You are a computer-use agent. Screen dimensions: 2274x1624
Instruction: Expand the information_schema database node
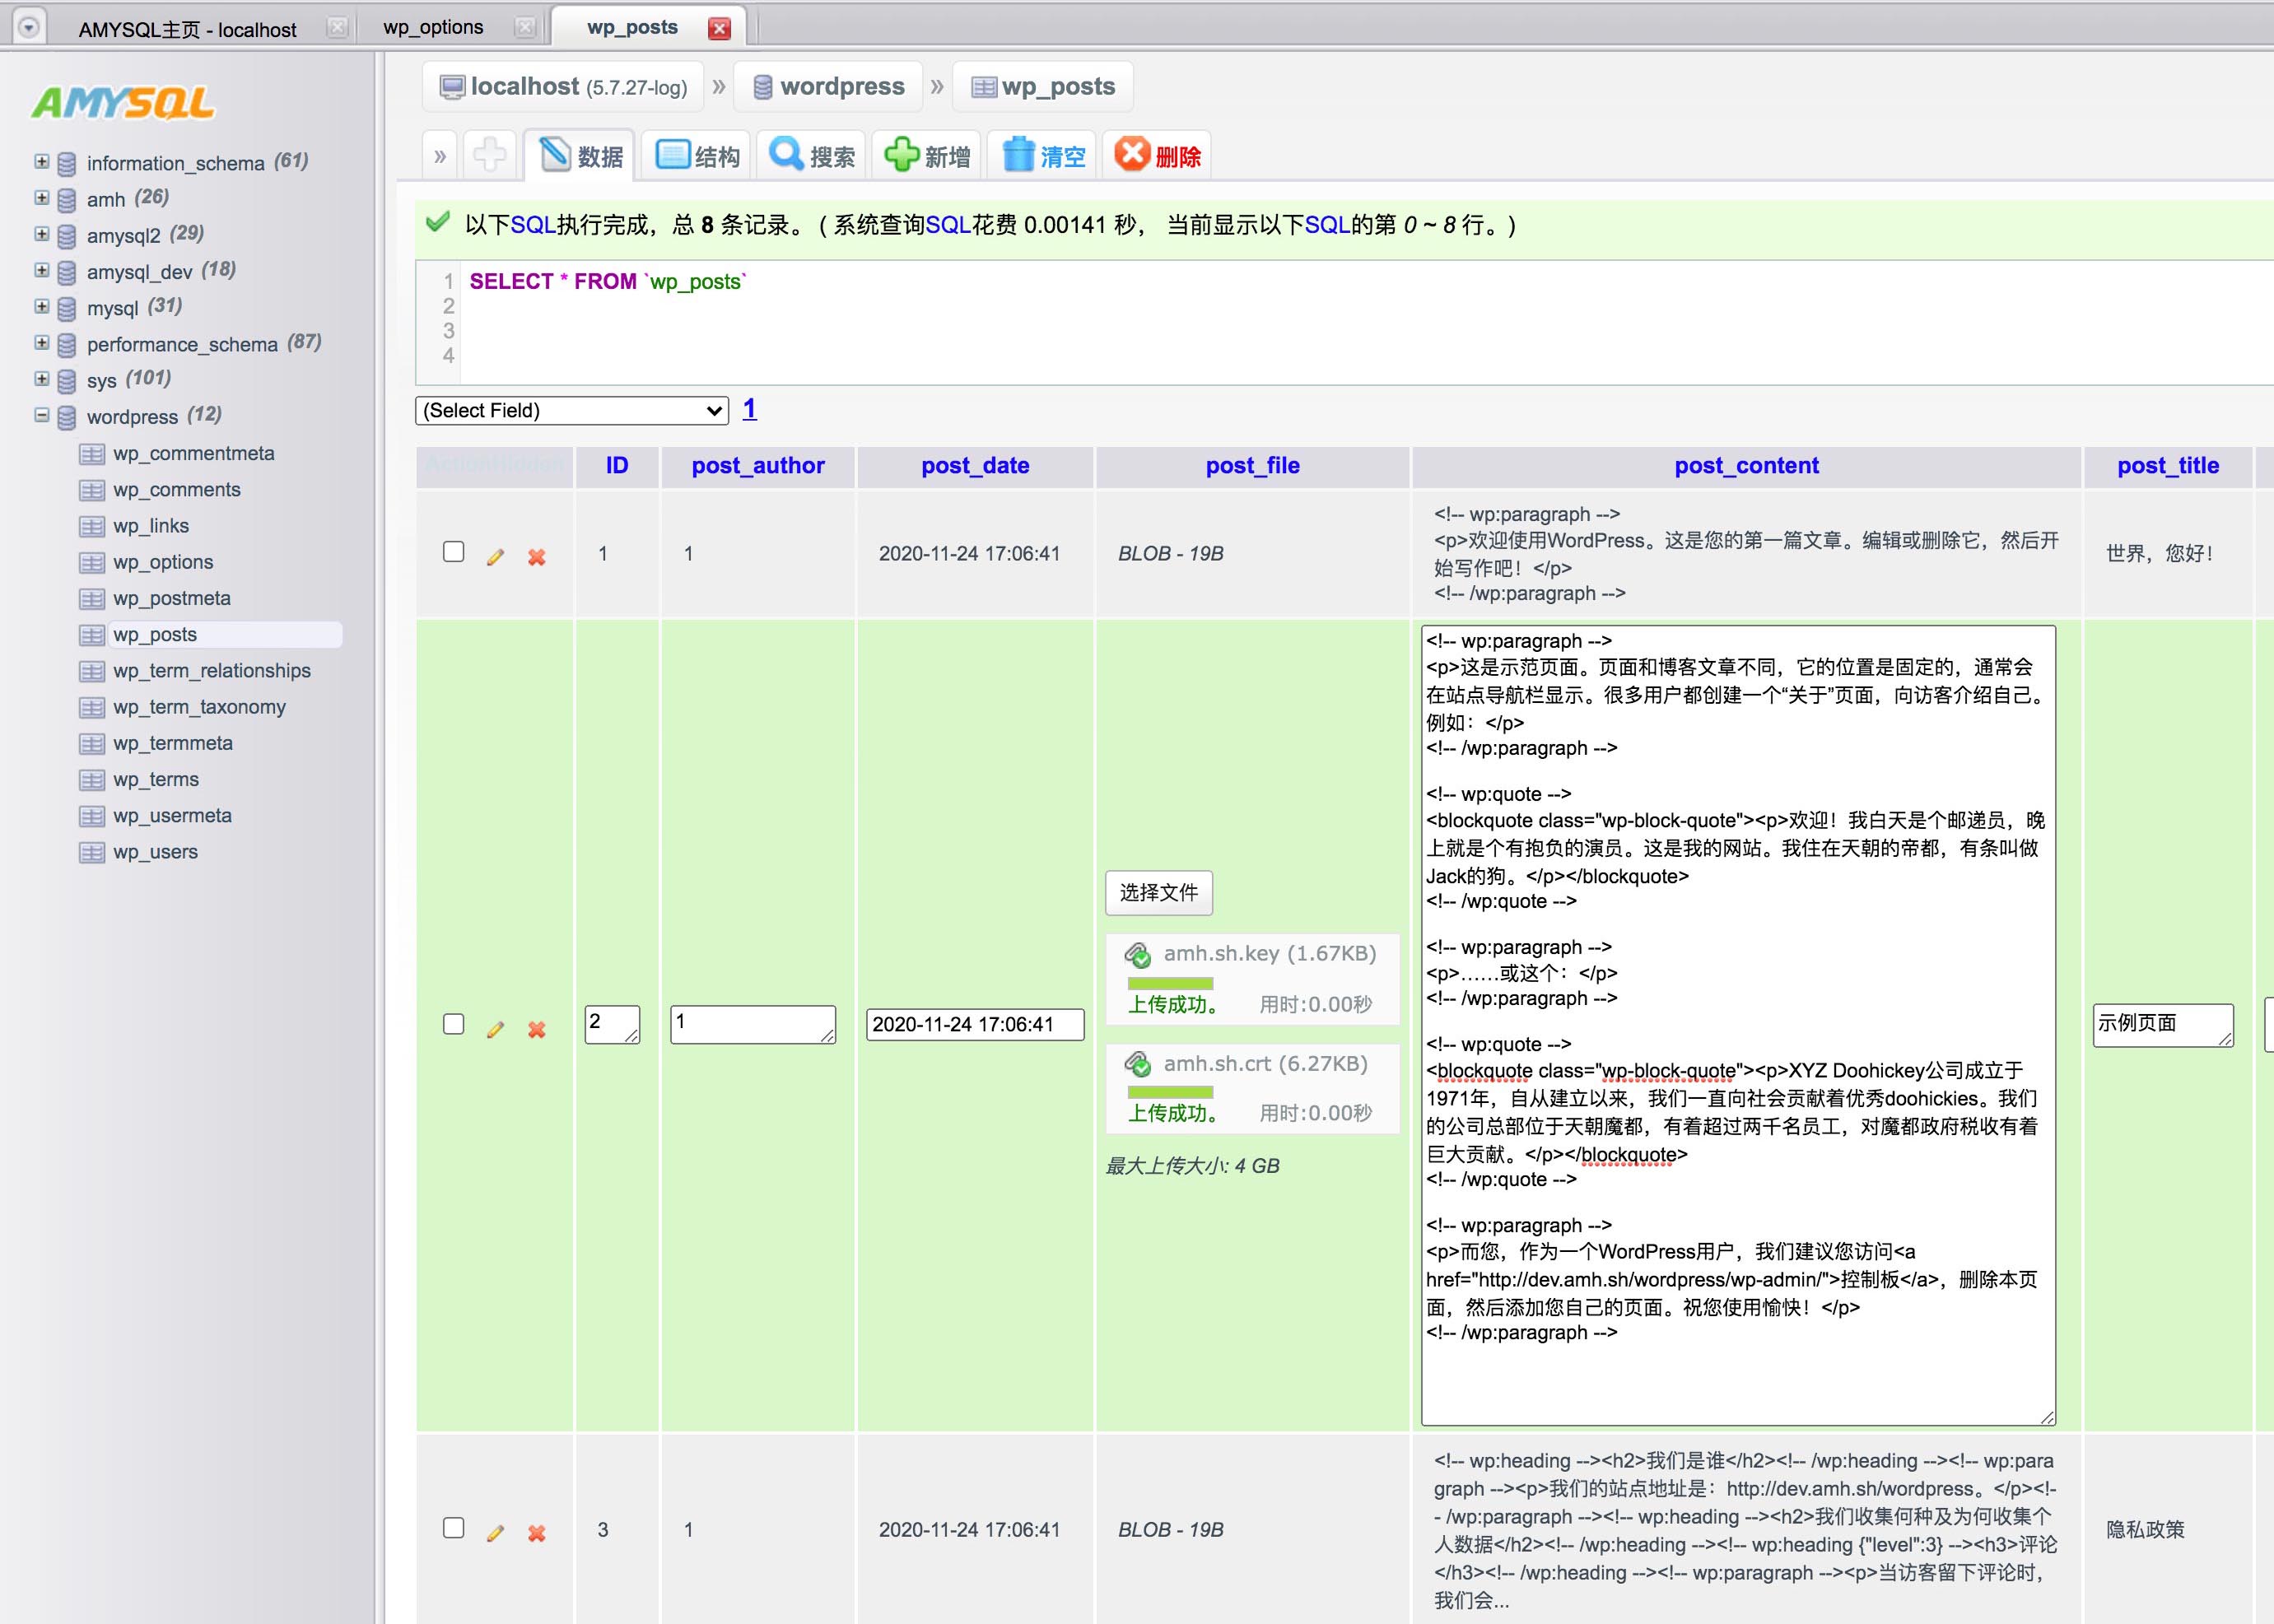42,161
